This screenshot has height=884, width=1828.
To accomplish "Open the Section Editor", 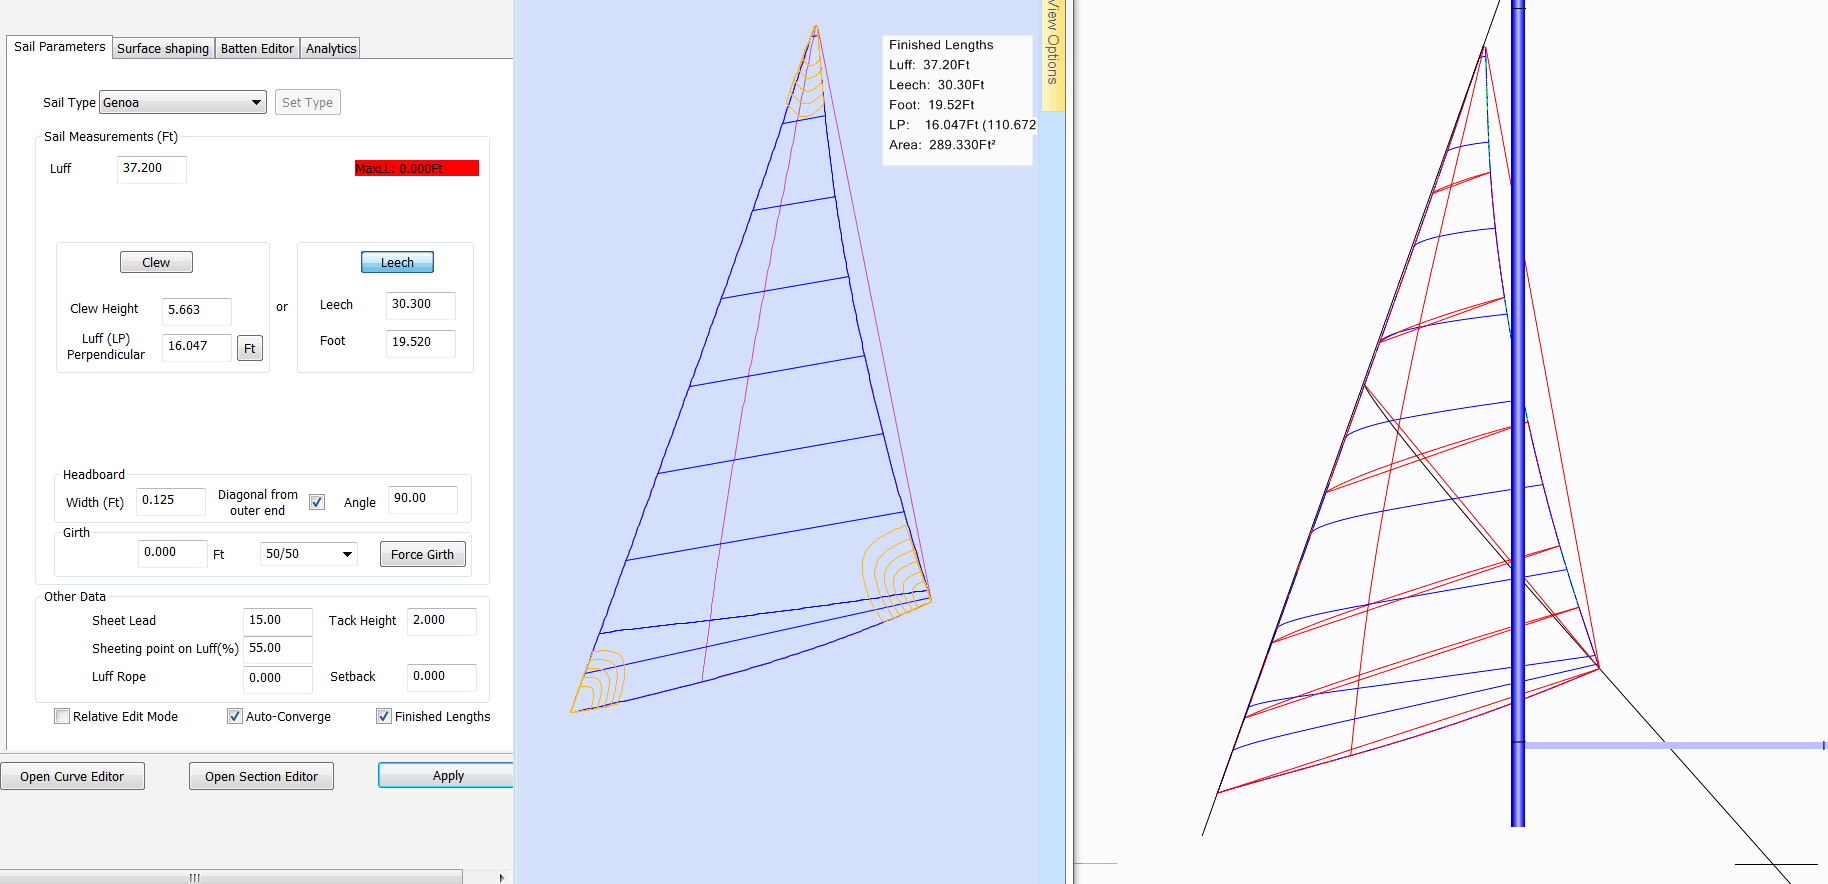I will click(x=261, y=776).
